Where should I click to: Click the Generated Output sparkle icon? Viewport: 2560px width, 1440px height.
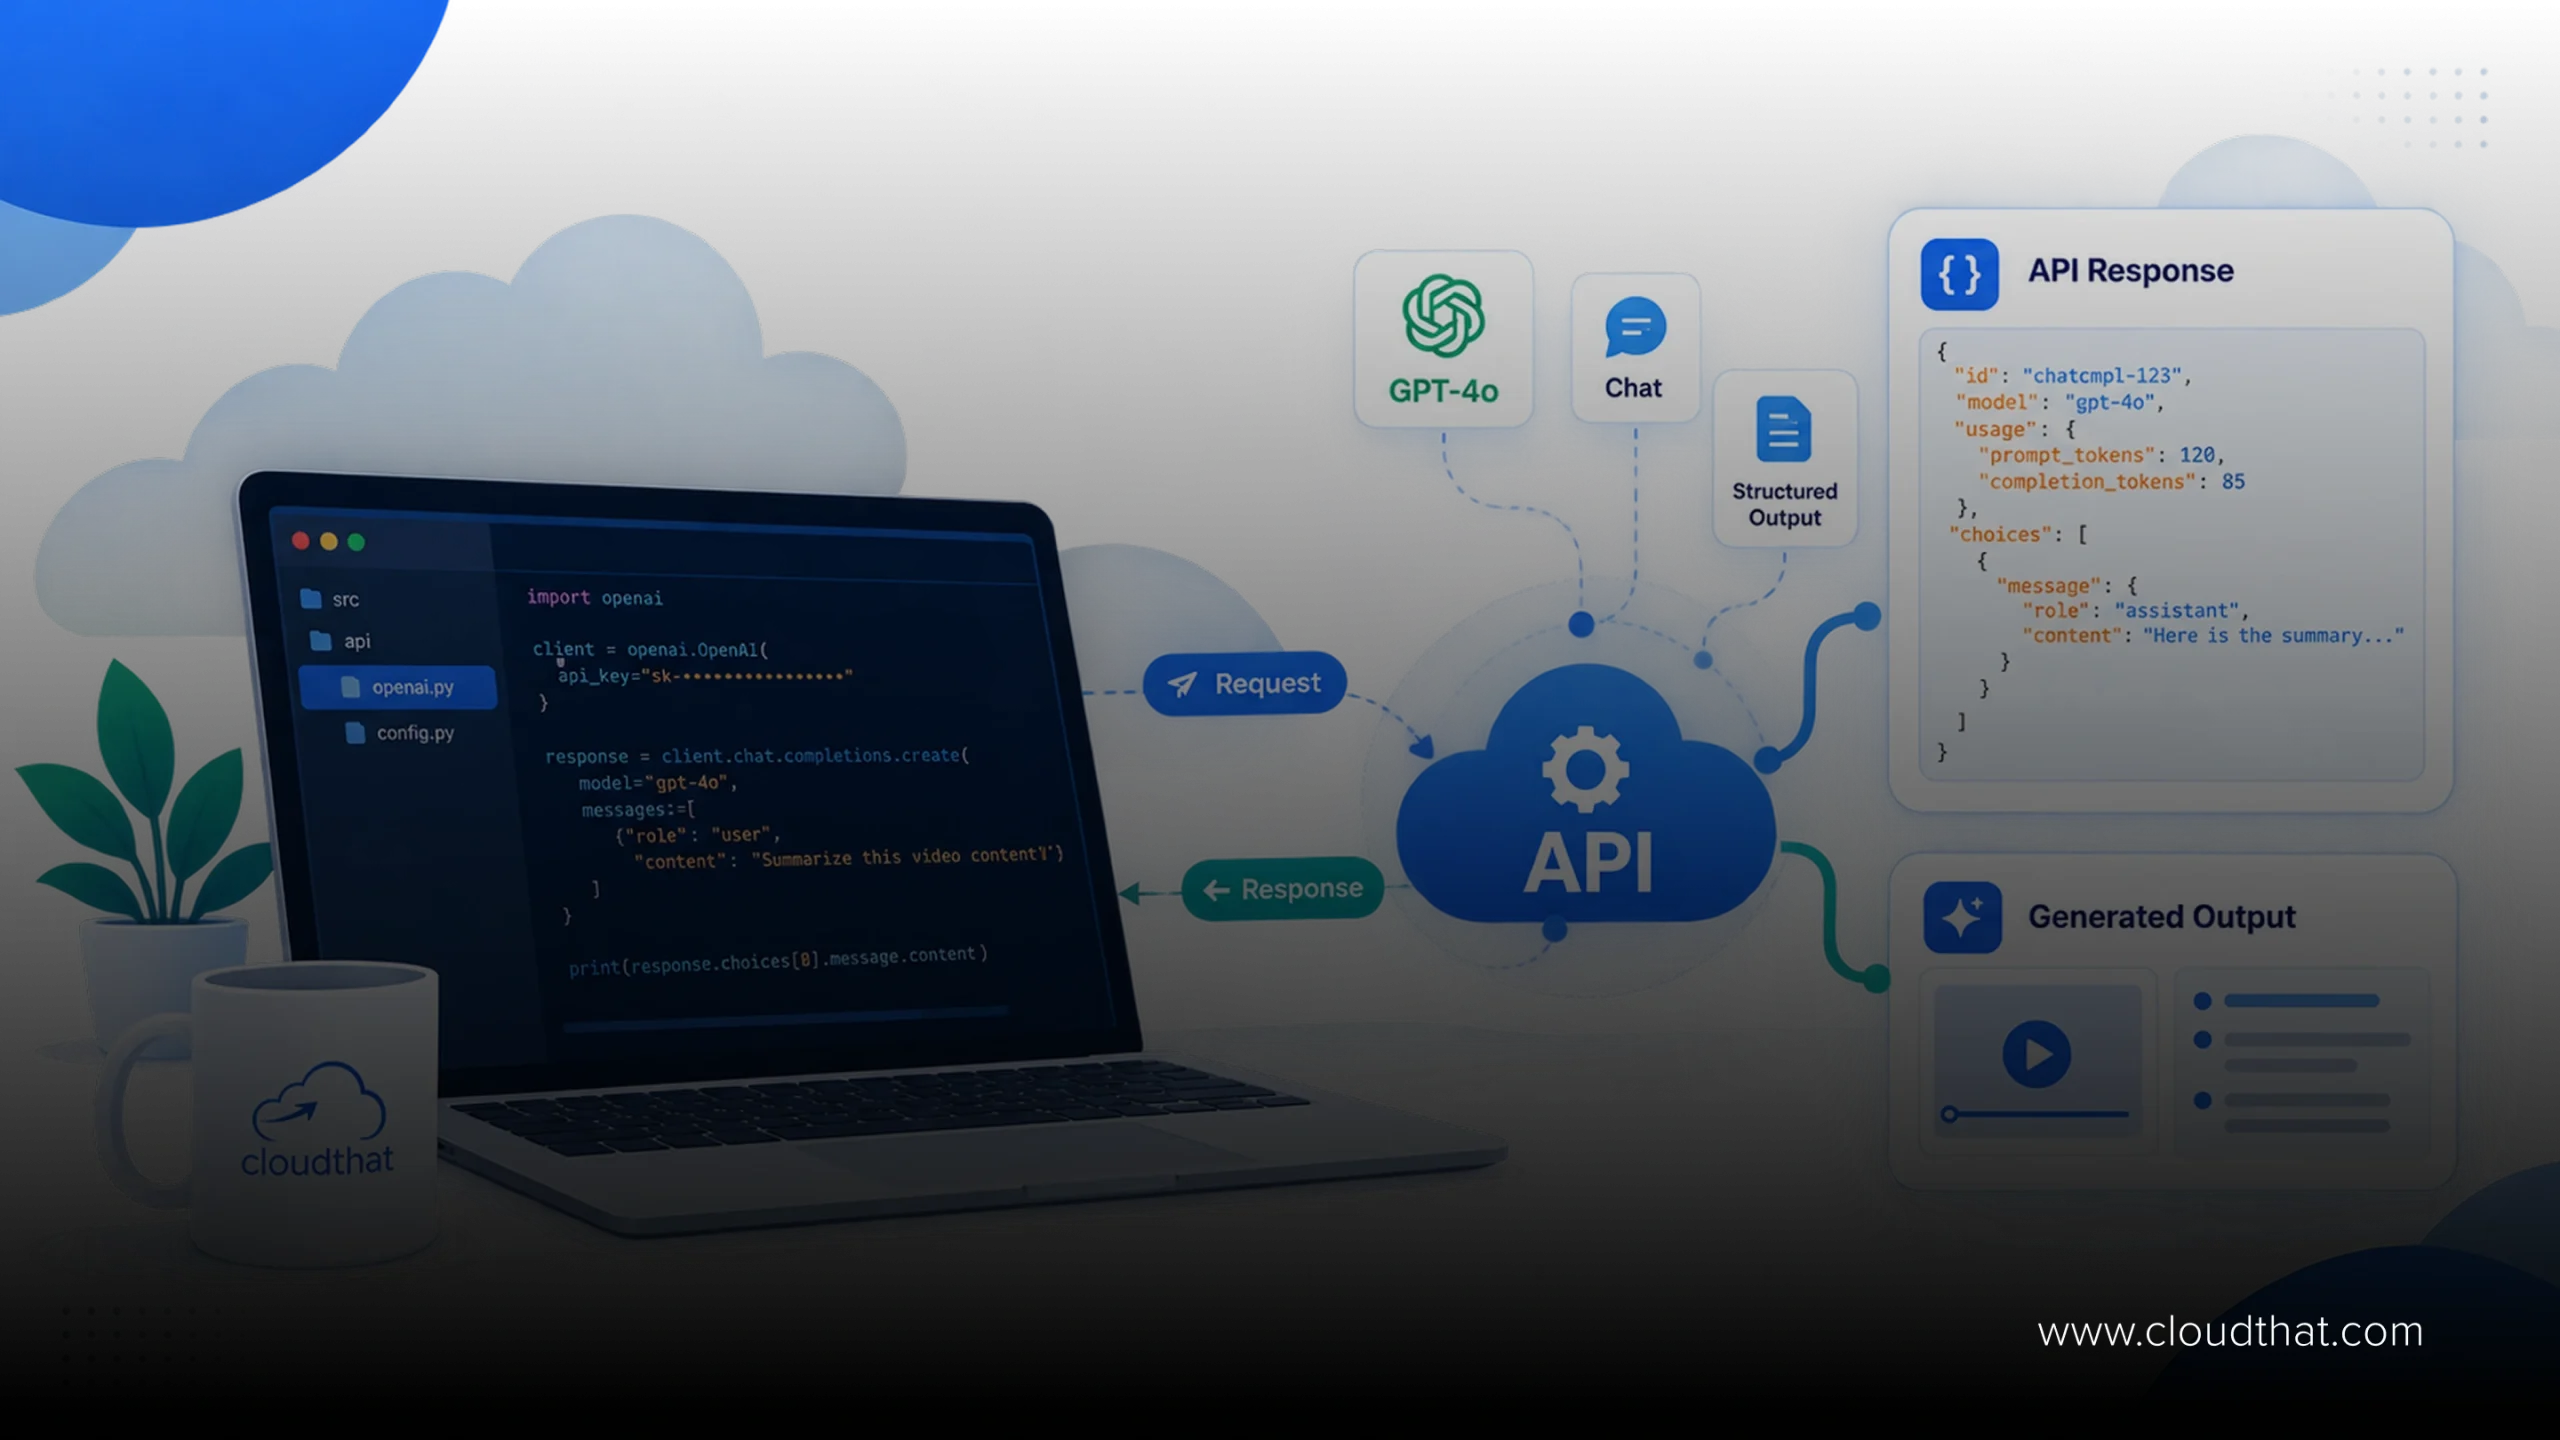click(1962, 917)
